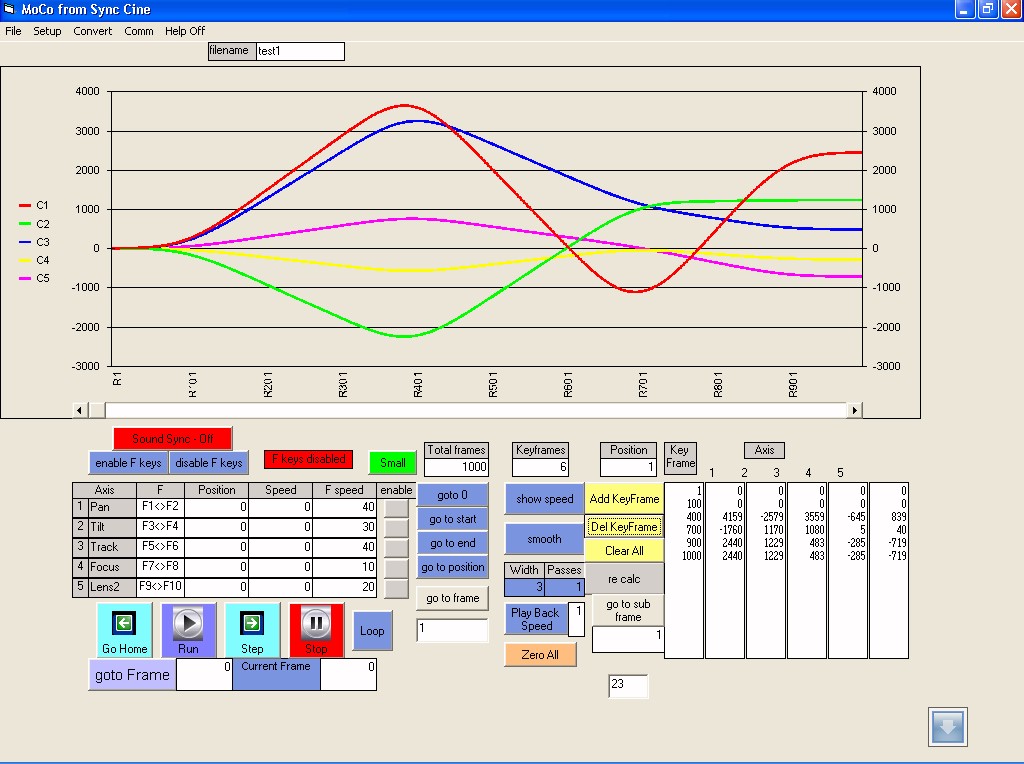1024x764 pixels.
Task: Click the smooth button
Action: (544, 539)
